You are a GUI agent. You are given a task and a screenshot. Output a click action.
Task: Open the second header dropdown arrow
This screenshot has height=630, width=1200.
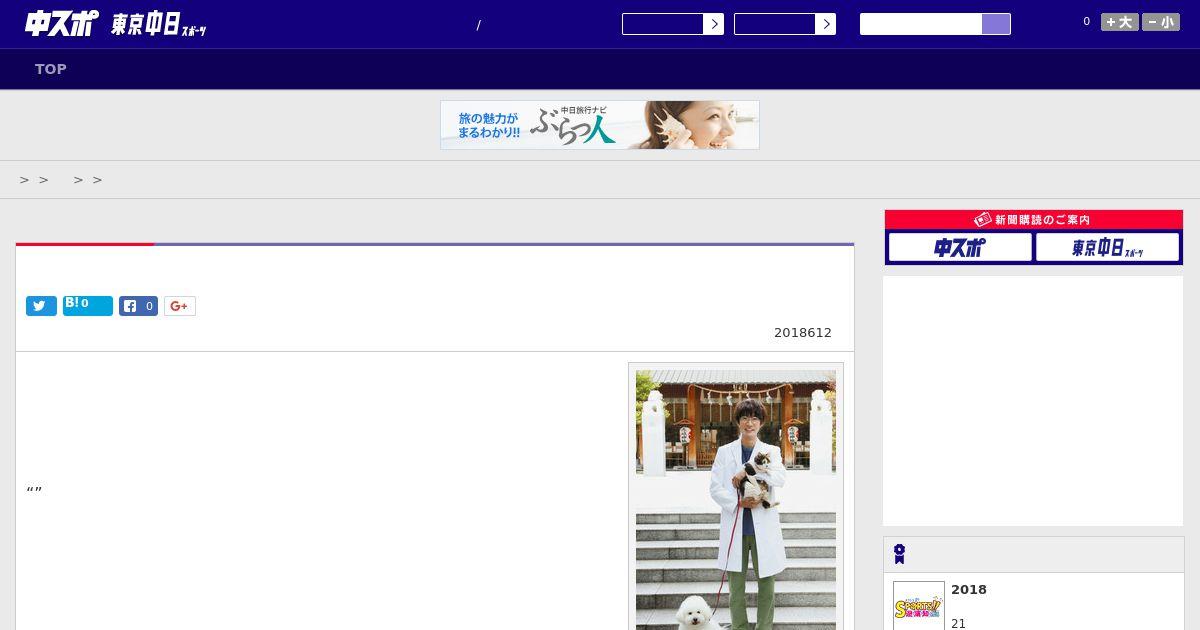pos(825,24)
